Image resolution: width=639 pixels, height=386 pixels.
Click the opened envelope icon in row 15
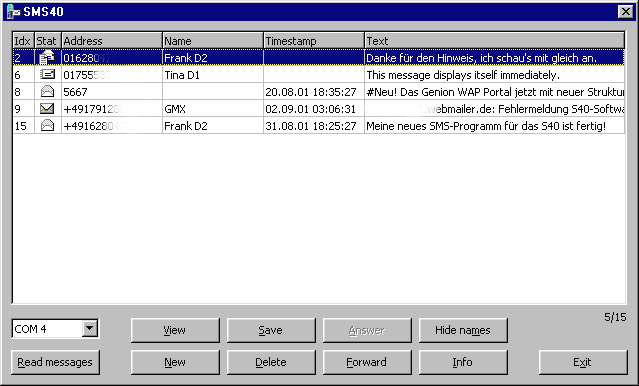pos(47,126)
